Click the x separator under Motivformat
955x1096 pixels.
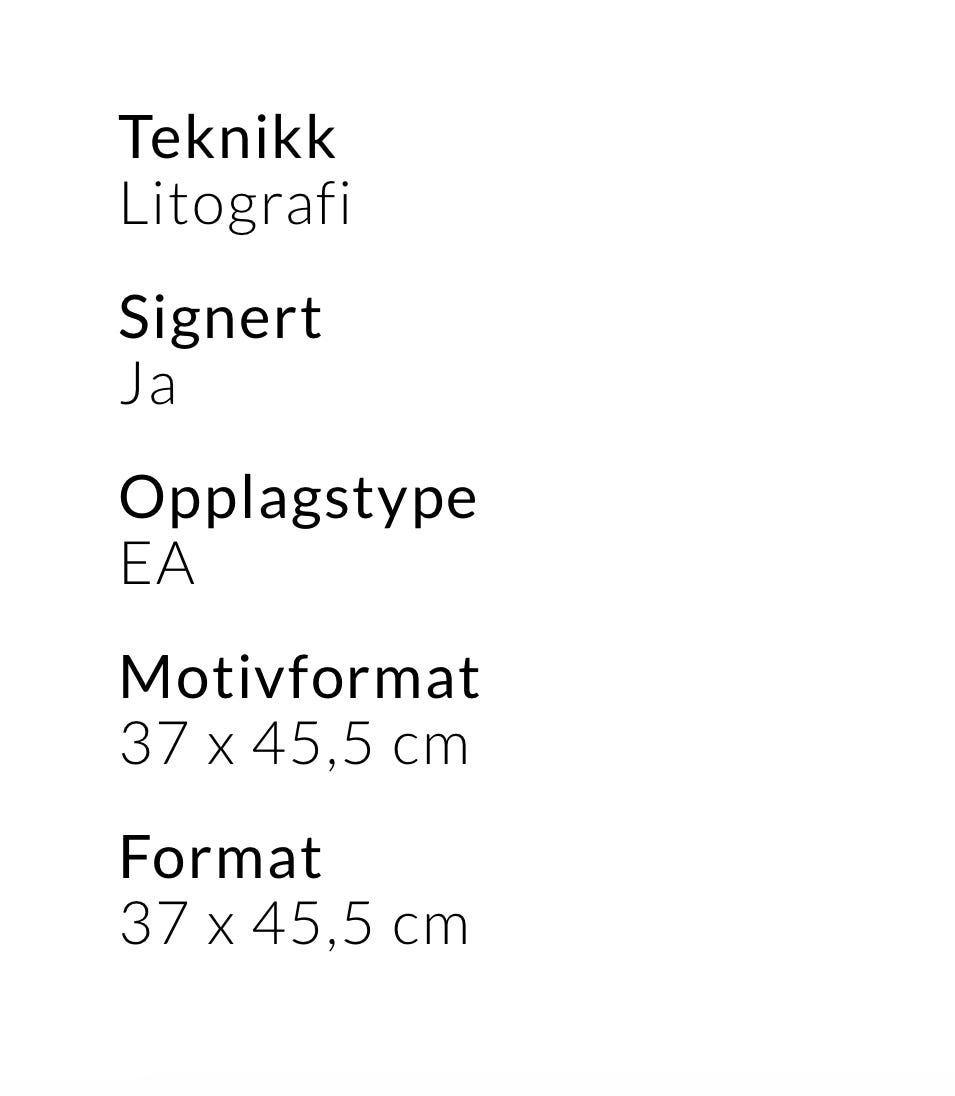click(x=220, y=748)
